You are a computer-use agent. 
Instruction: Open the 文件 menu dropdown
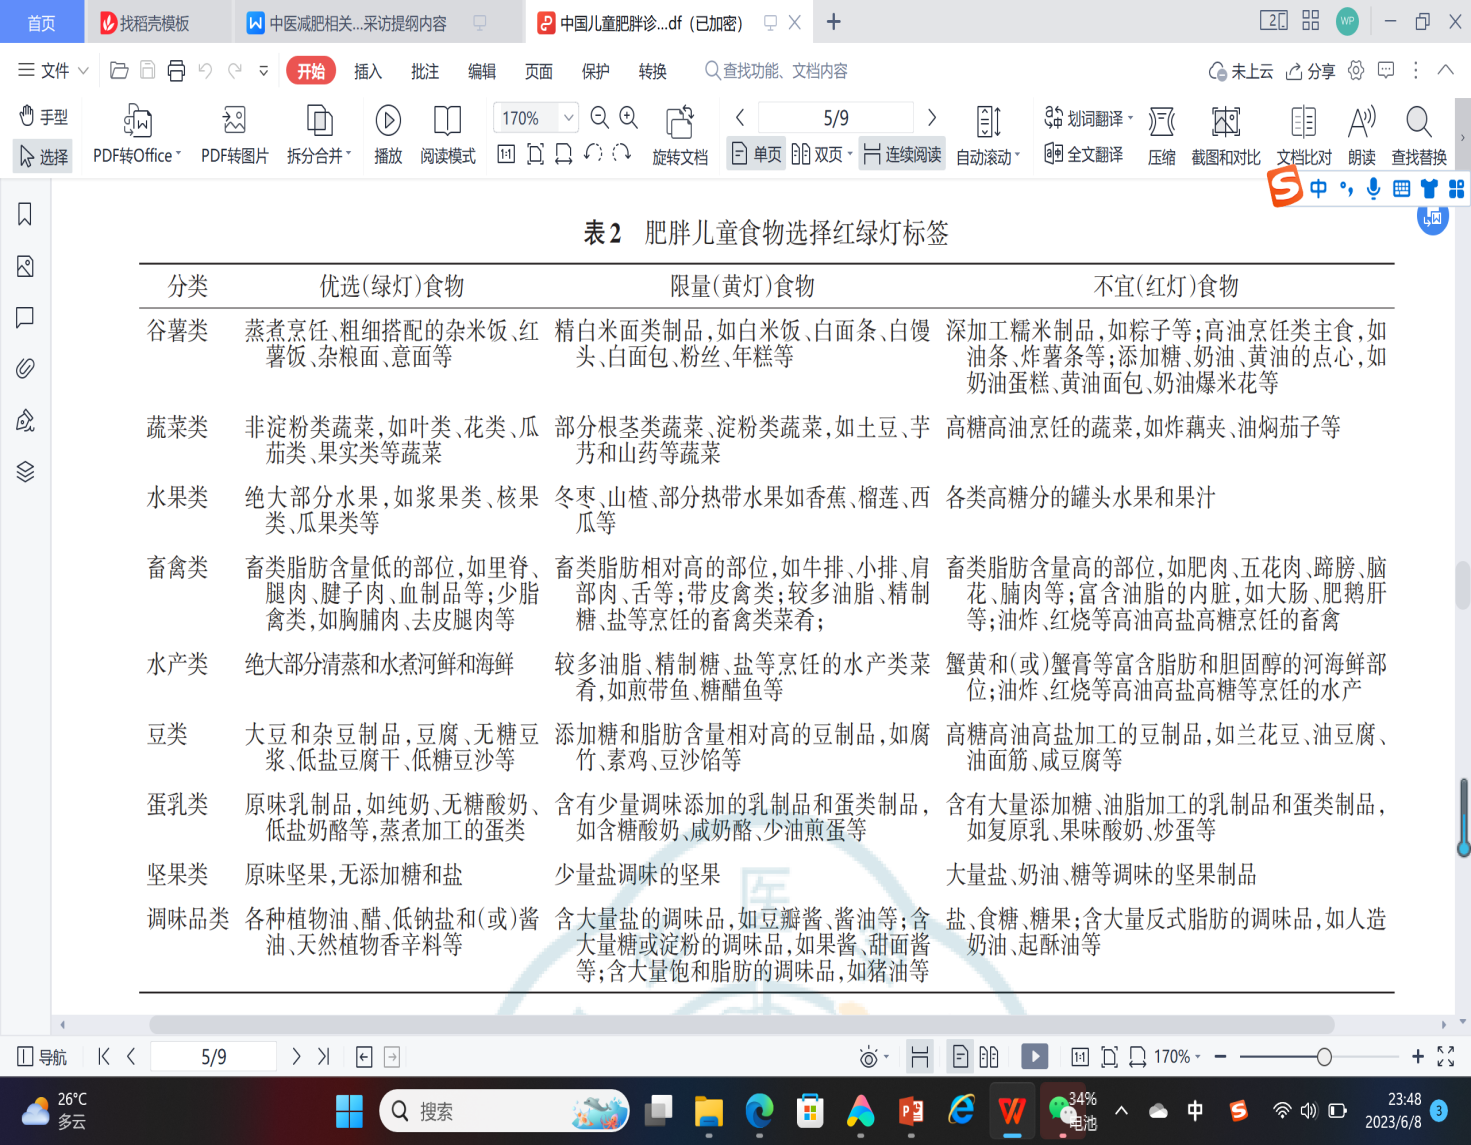tap(54, 71)
